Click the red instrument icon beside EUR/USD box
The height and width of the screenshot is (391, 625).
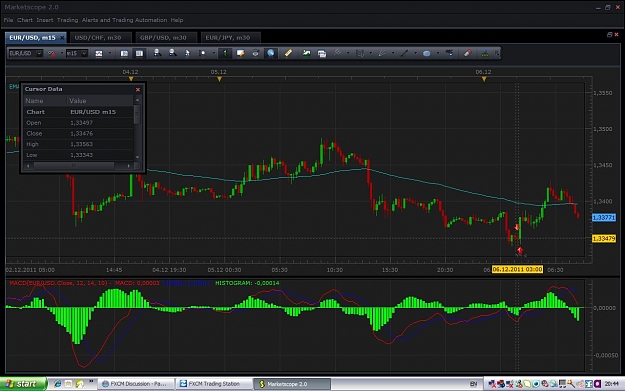(x=52, y=53)
